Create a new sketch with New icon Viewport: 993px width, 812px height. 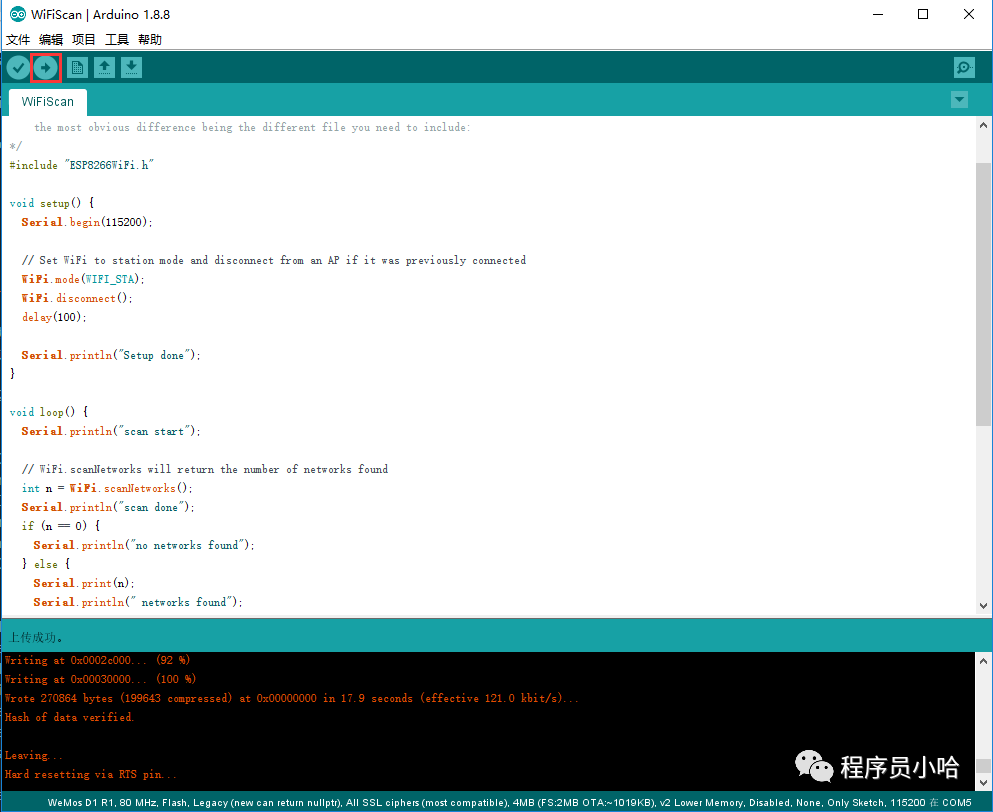click(77, 68)
